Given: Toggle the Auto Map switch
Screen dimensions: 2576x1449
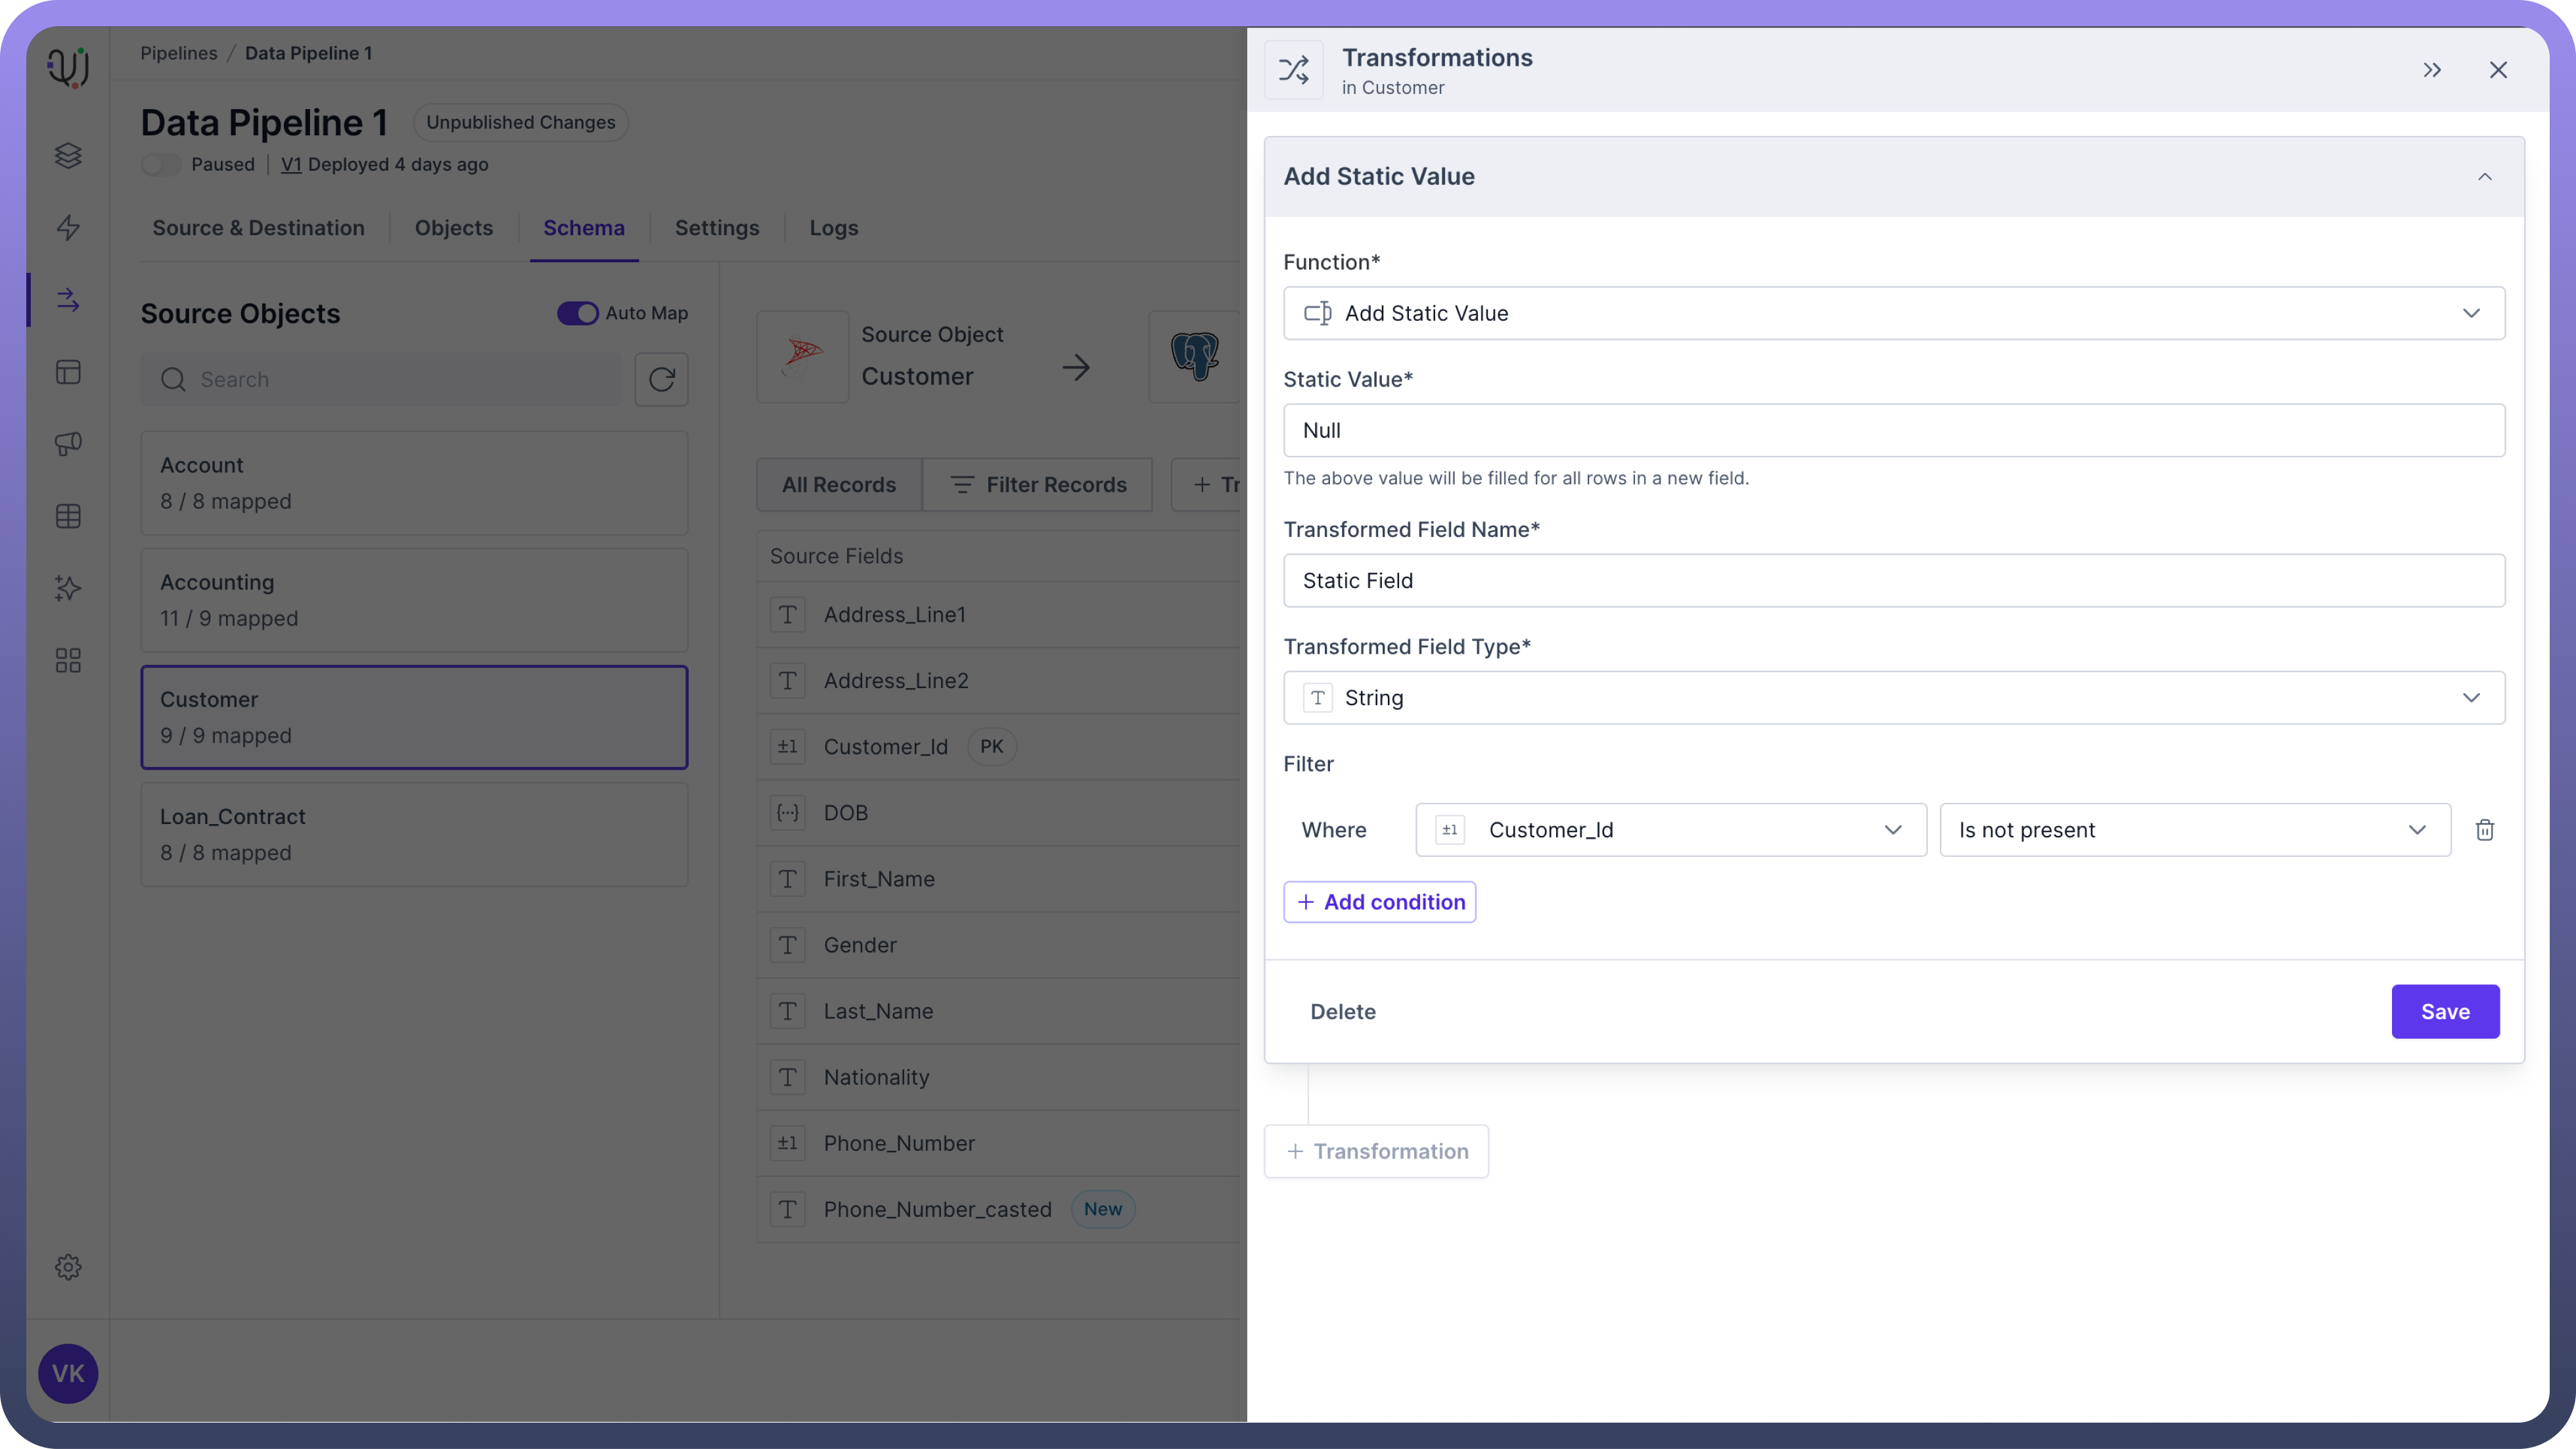Looking at the screenshot, I should coord(577,313).
